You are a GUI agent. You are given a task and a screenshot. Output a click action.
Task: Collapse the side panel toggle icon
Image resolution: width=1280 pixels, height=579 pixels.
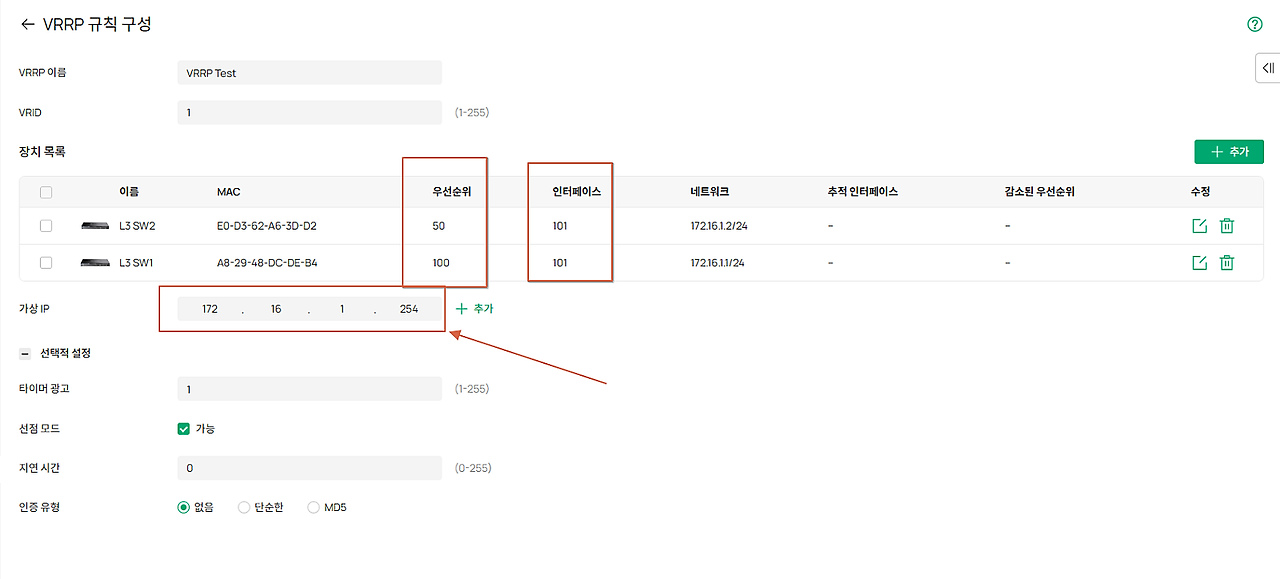click(1268, 68)
